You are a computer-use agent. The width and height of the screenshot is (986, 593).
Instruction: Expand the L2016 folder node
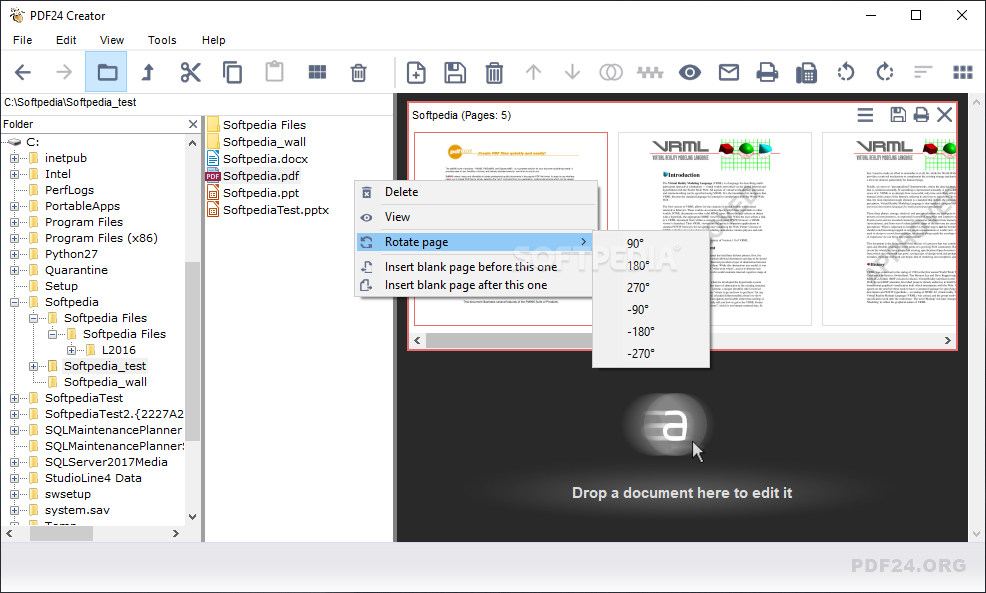pos(71,350)
